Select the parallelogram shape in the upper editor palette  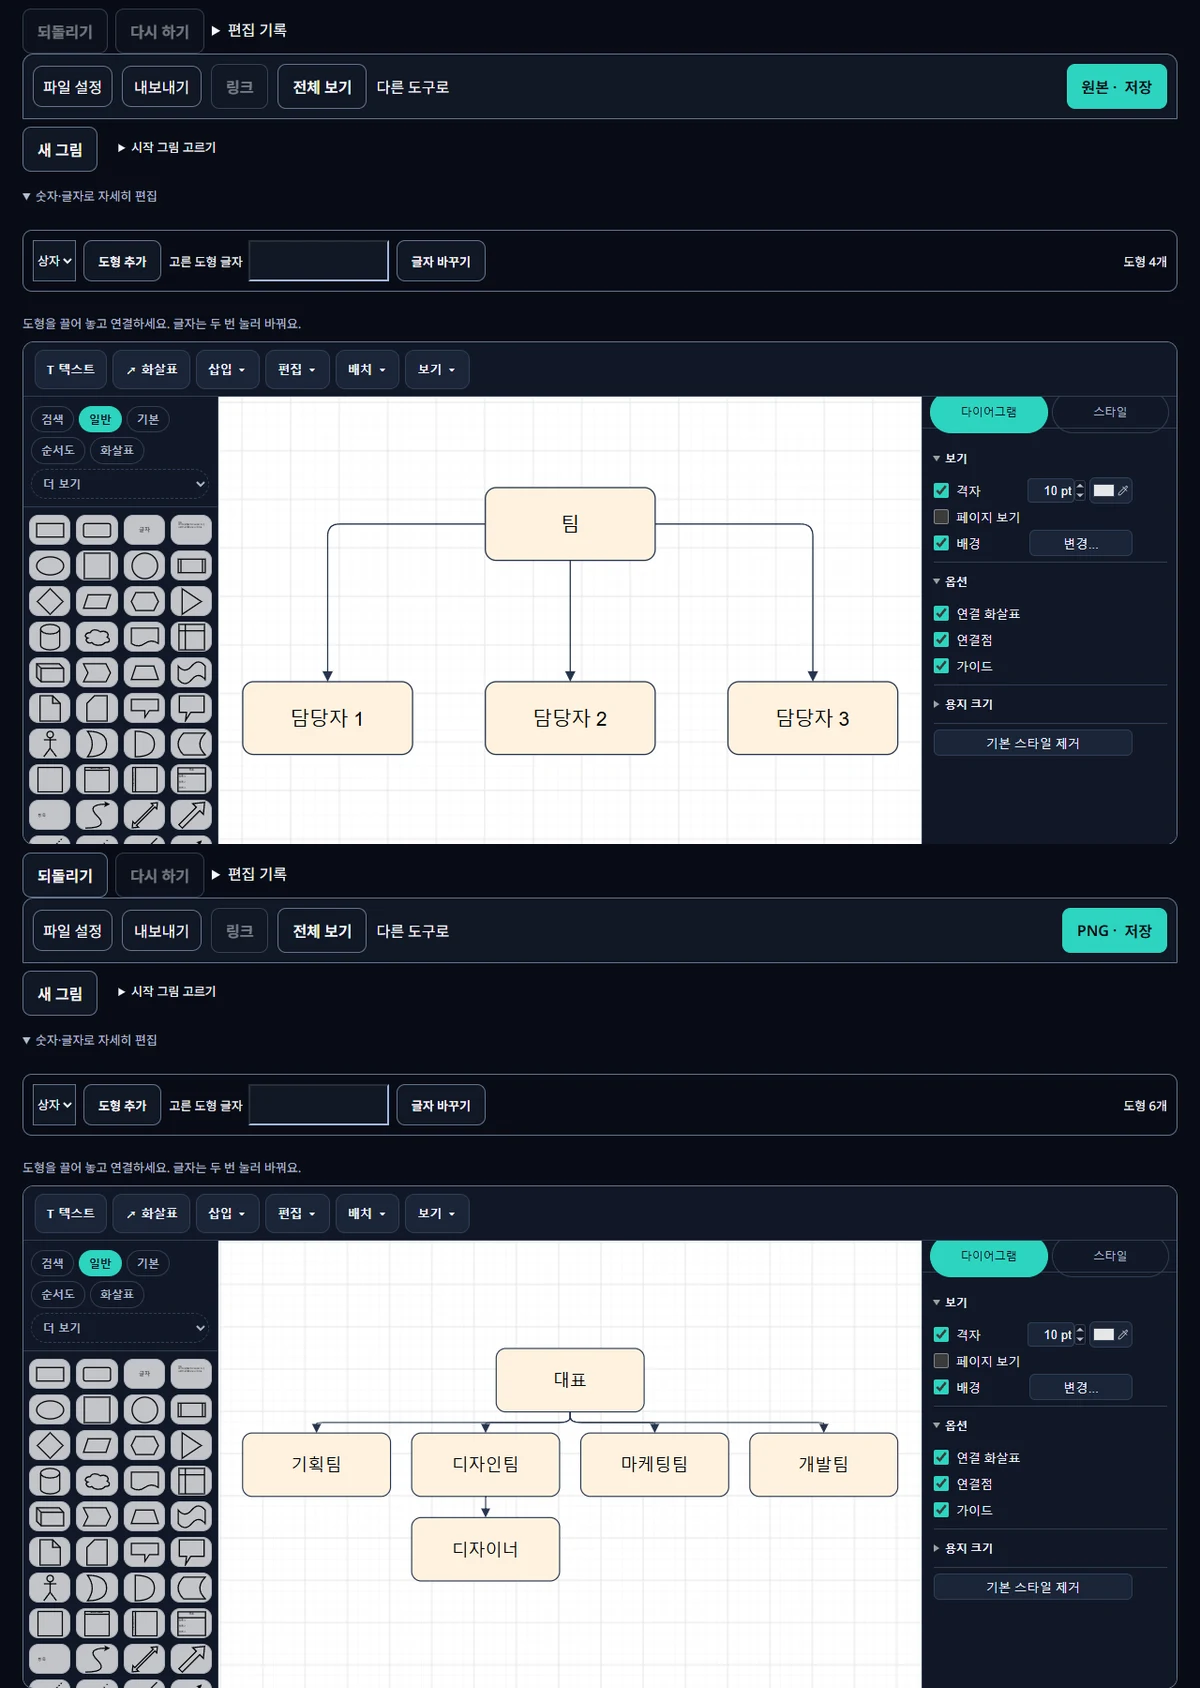(x=97, y=601)
